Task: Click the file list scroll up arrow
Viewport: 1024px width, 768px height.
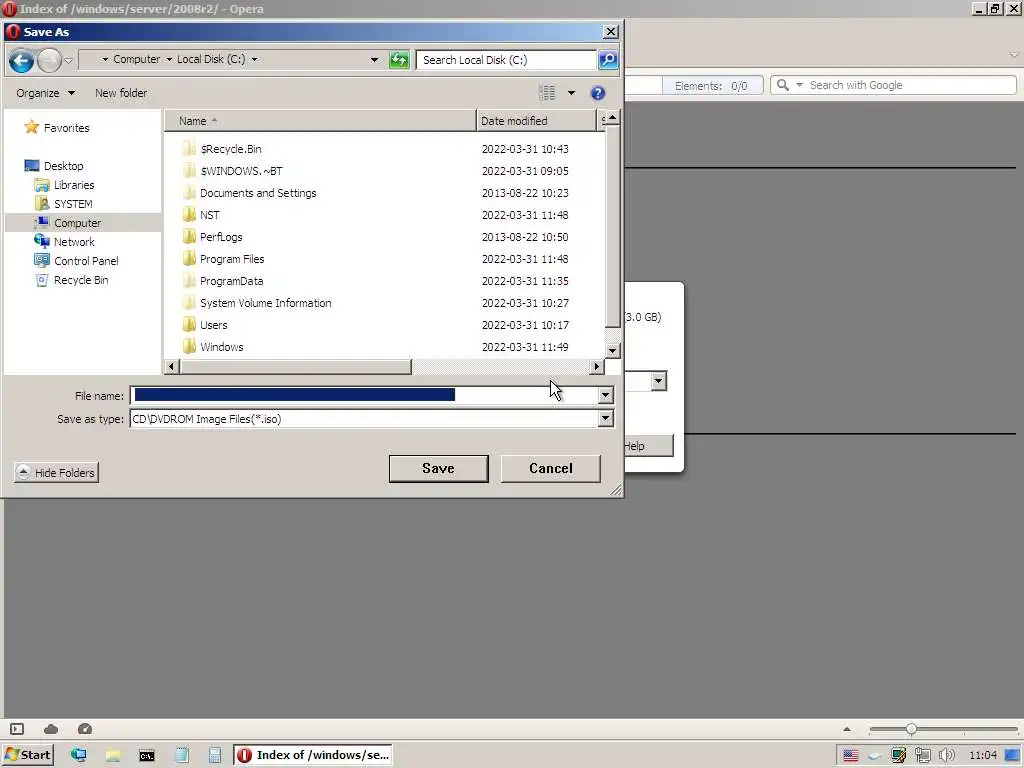Action: pos(613,118)
